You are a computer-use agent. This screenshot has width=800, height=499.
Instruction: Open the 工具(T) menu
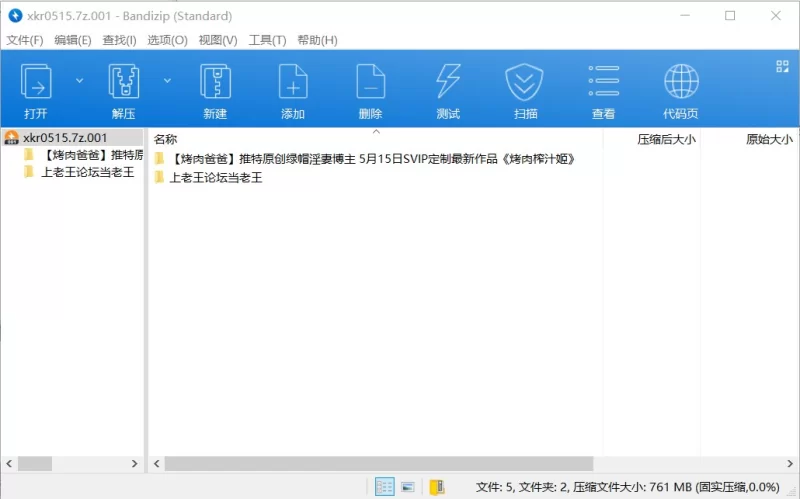click(267, 40)
